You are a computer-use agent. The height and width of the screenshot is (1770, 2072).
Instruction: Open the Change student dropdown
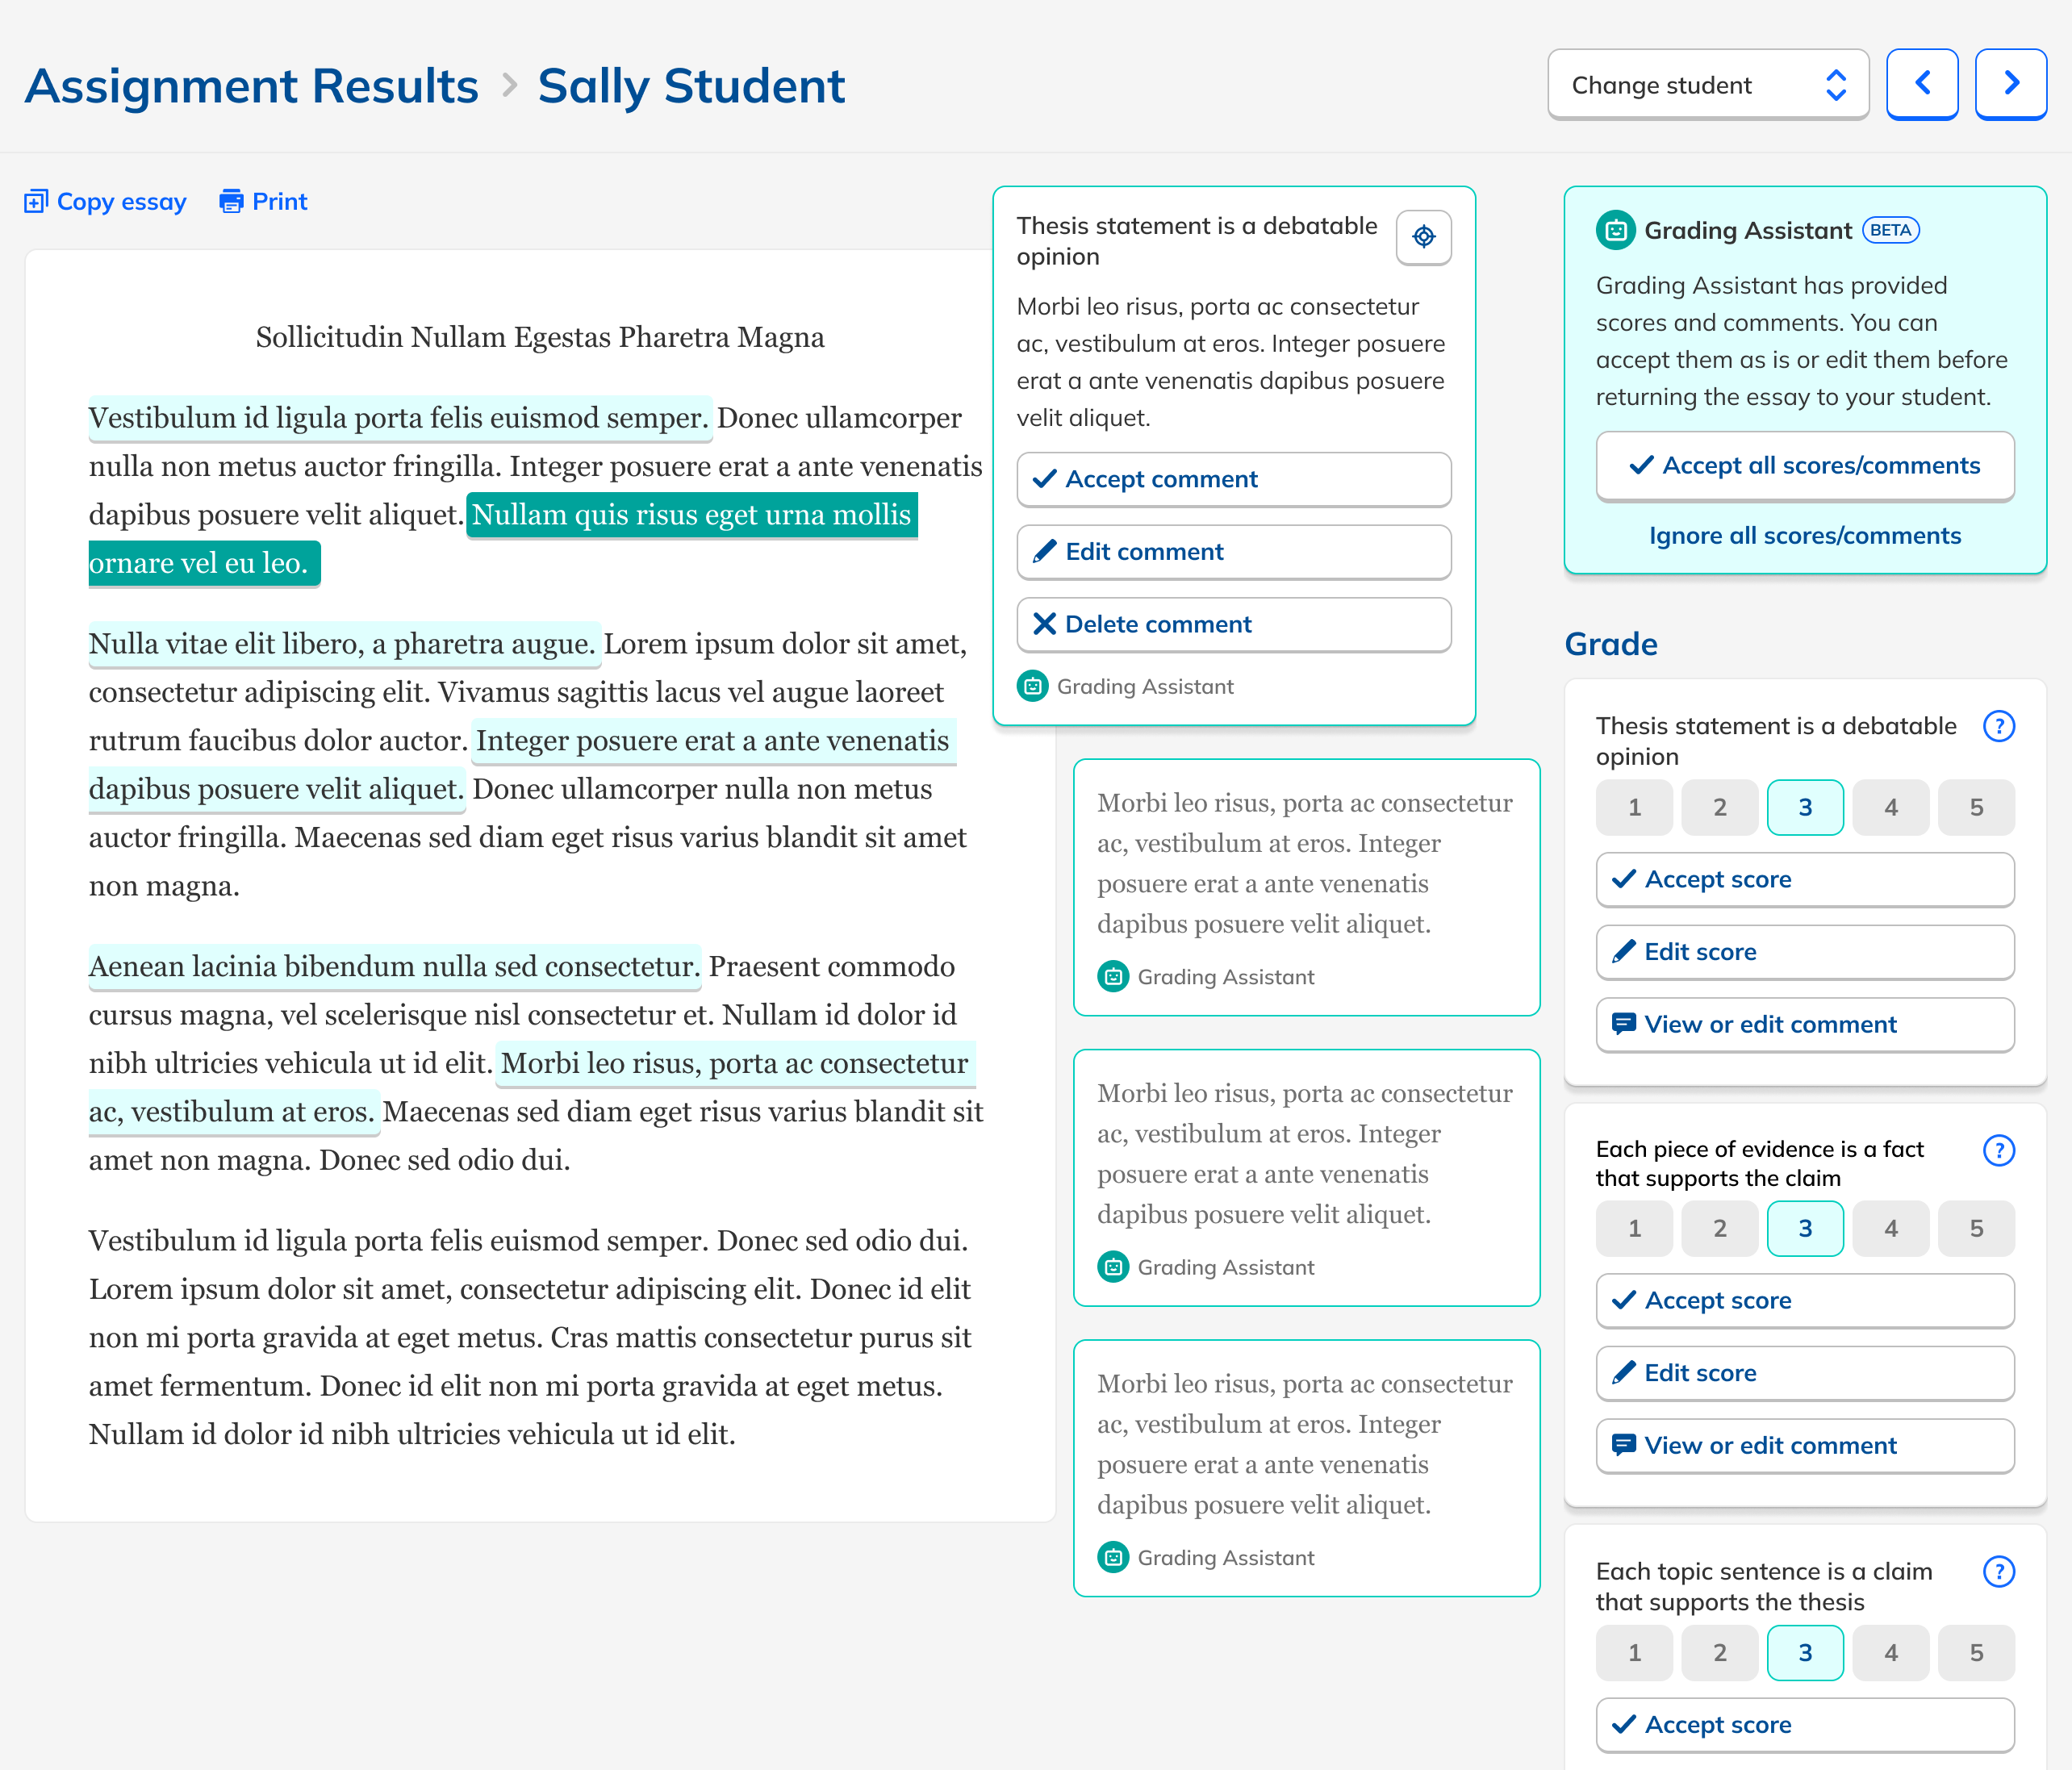click(1707, 85)
